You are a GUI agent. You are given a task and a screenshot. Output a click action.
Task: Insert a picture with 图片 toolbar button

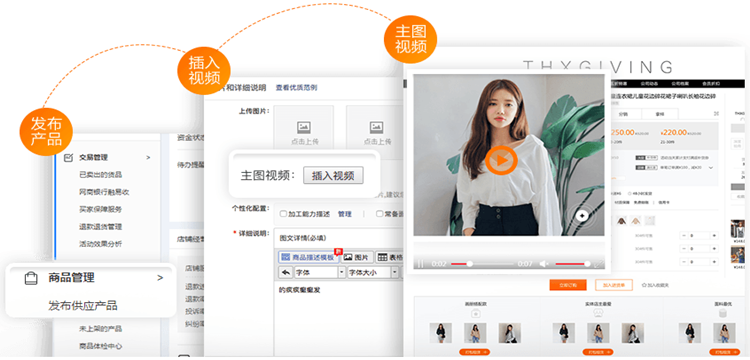point(357,257)
